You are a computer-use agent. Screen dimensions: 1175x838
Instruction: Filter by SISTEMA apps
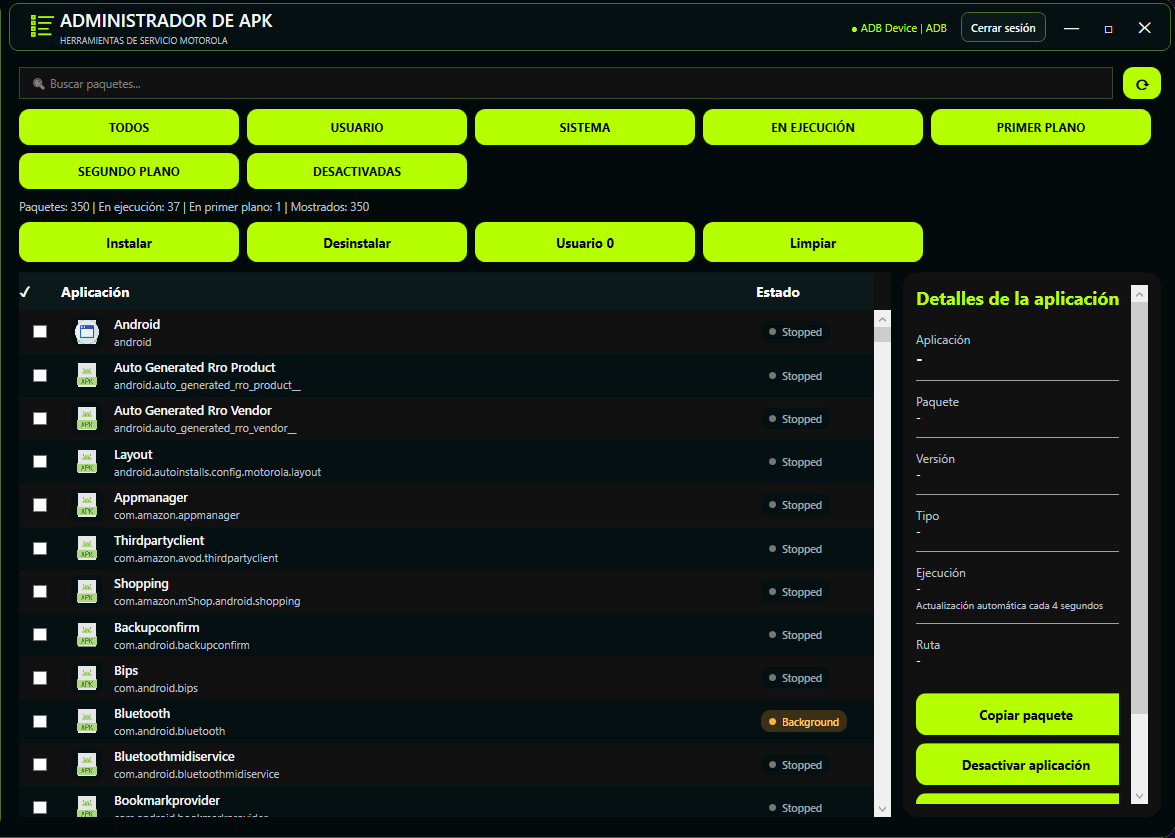(585, 127)
